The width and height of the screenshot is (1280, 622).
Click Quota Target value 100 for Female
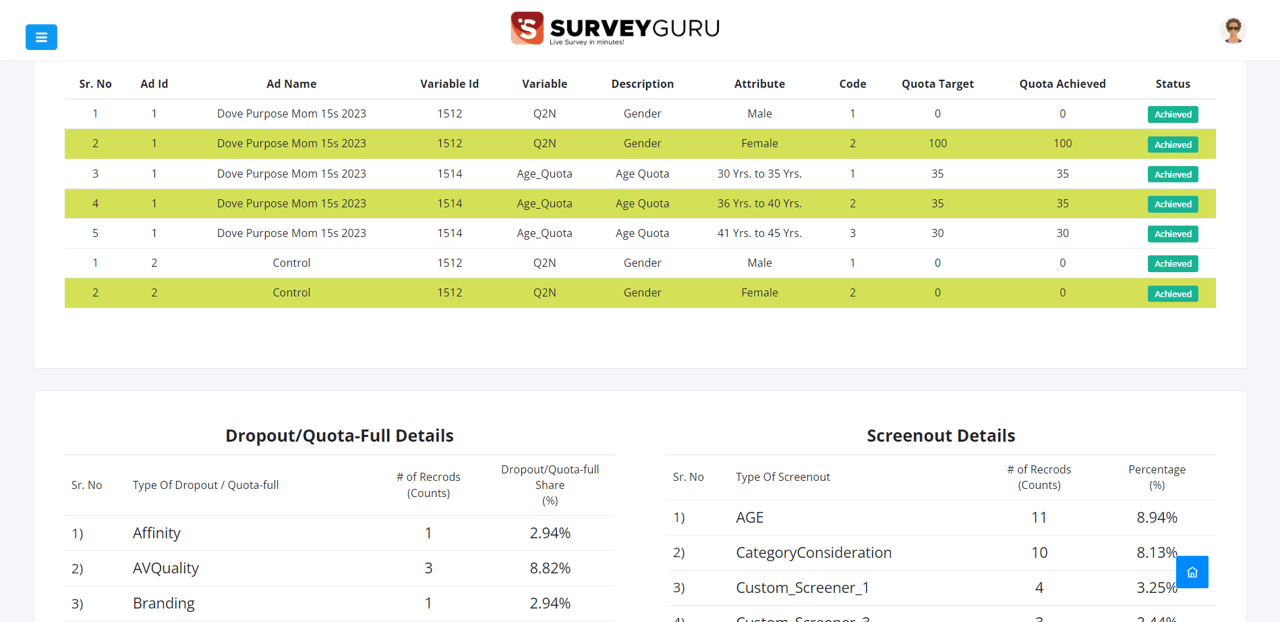[x=937, y=144]
